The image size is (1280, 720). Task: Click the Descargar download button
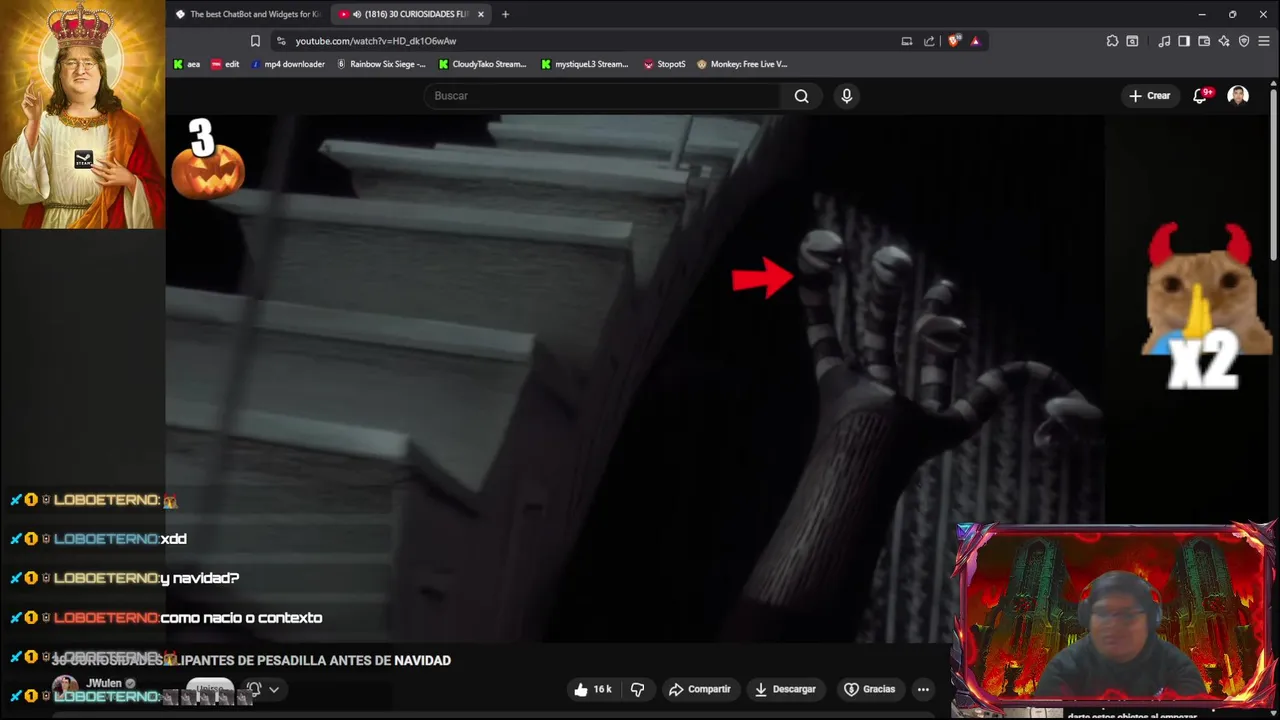pyautogui.click(x=786, y=689)
